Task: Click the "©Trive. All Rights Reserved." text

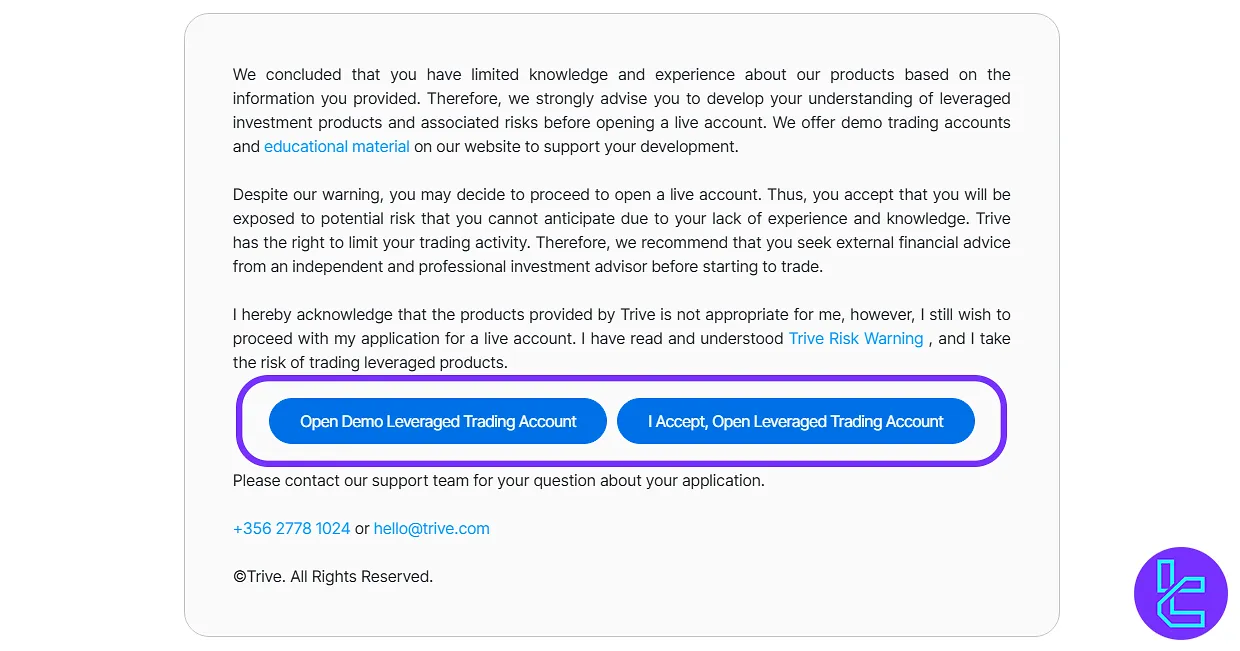Action: [x=332, y=576]
